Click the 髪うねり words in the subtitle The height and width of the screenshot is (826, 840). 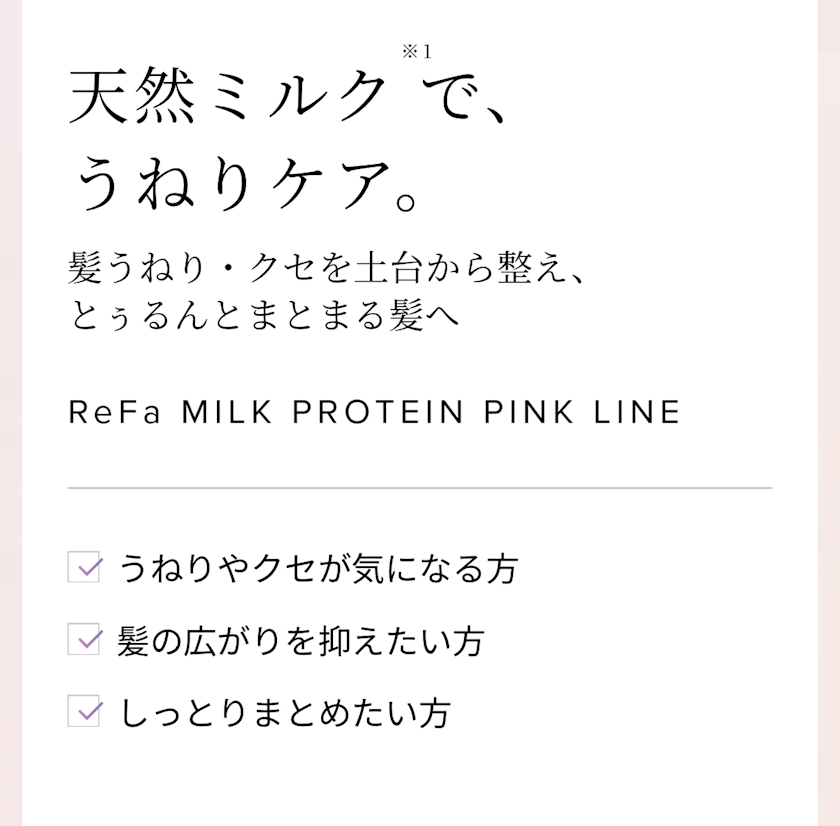click(x=132, y=269)
